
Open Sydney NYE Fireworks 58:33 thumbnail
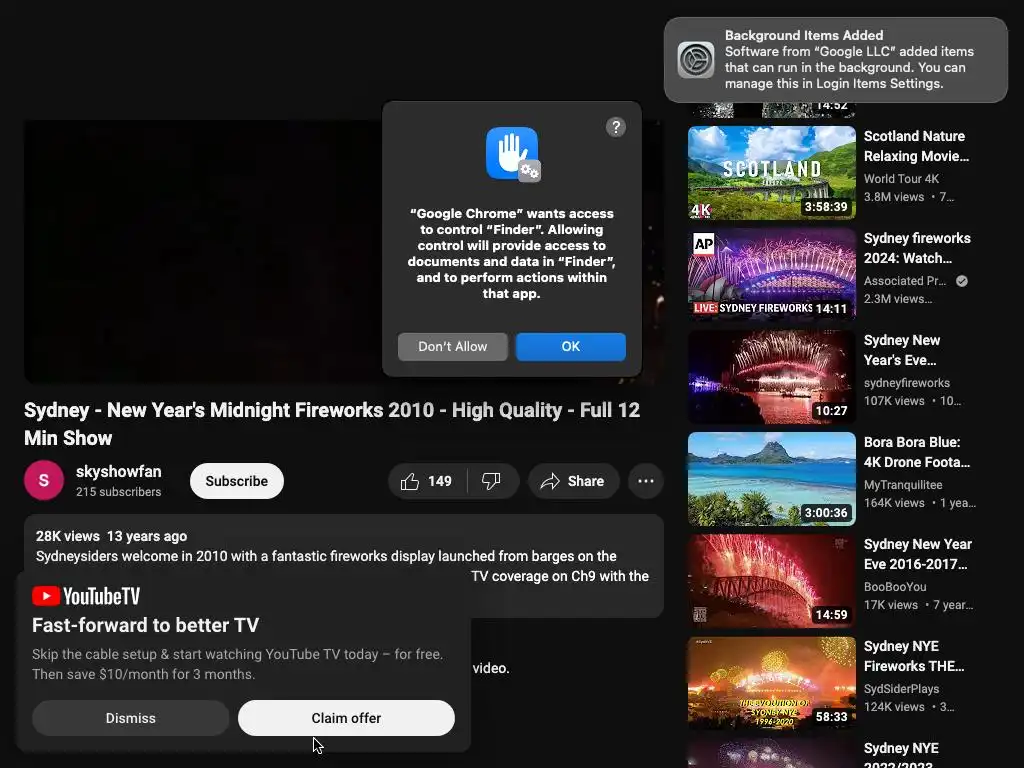tap(771, 682)
